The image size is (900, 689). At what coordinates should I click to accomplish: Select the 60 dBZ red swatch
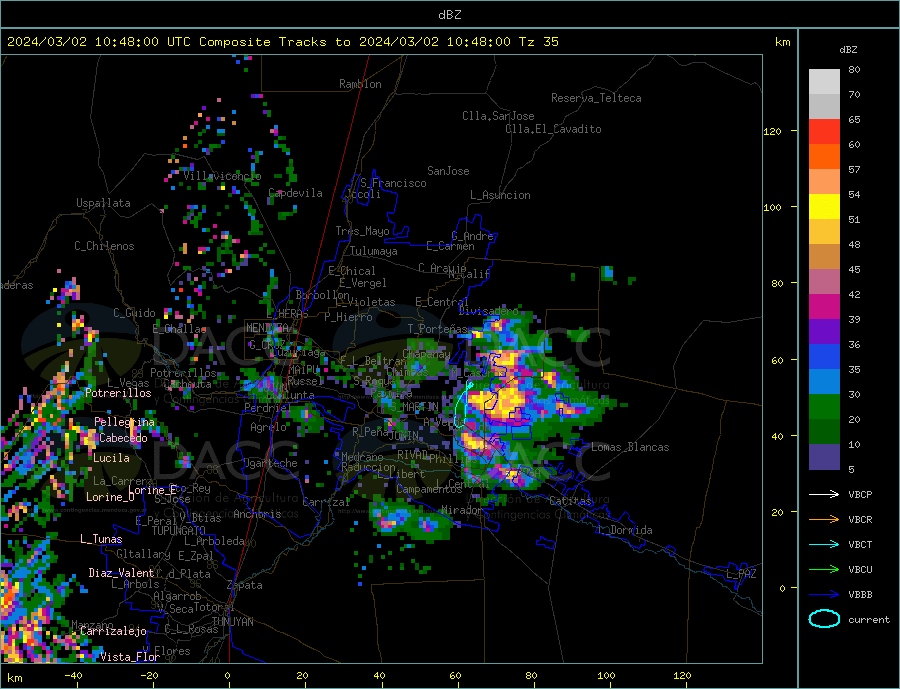824,131
